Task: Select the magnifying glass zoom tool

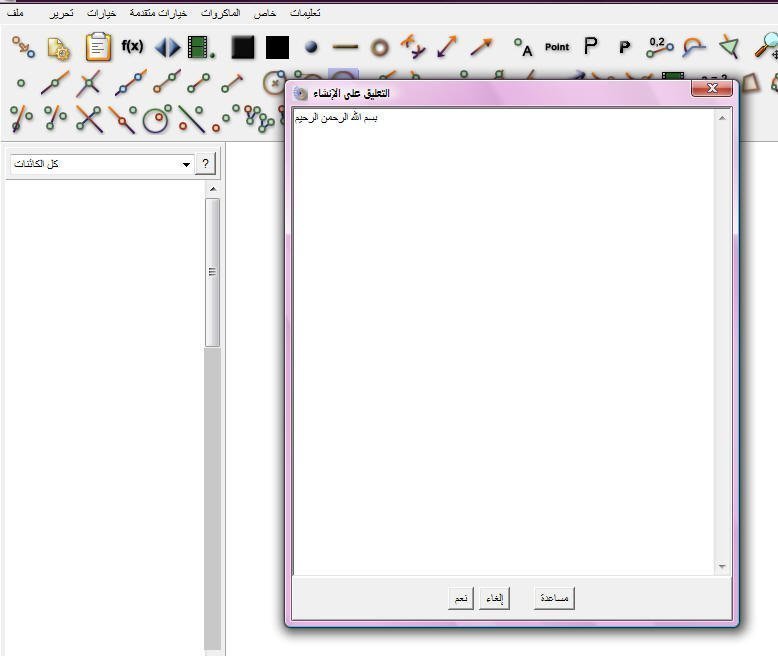Action: pos(767,46)
